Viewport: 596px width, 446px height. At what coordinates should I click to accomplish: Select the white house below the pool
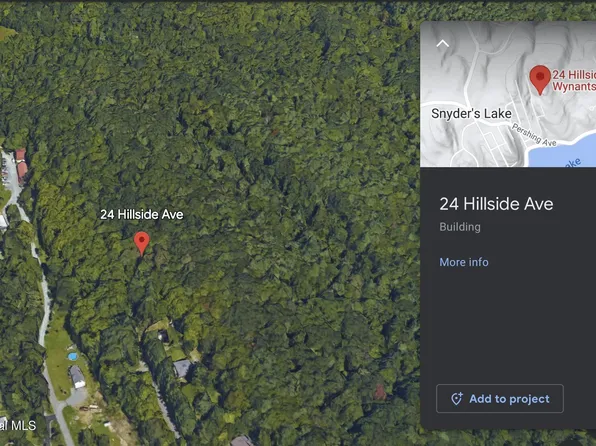(77, 377)
